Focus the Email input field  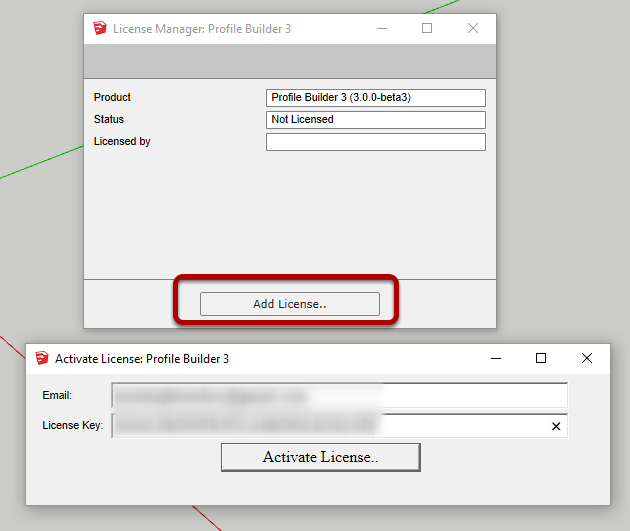coord(339,396)
